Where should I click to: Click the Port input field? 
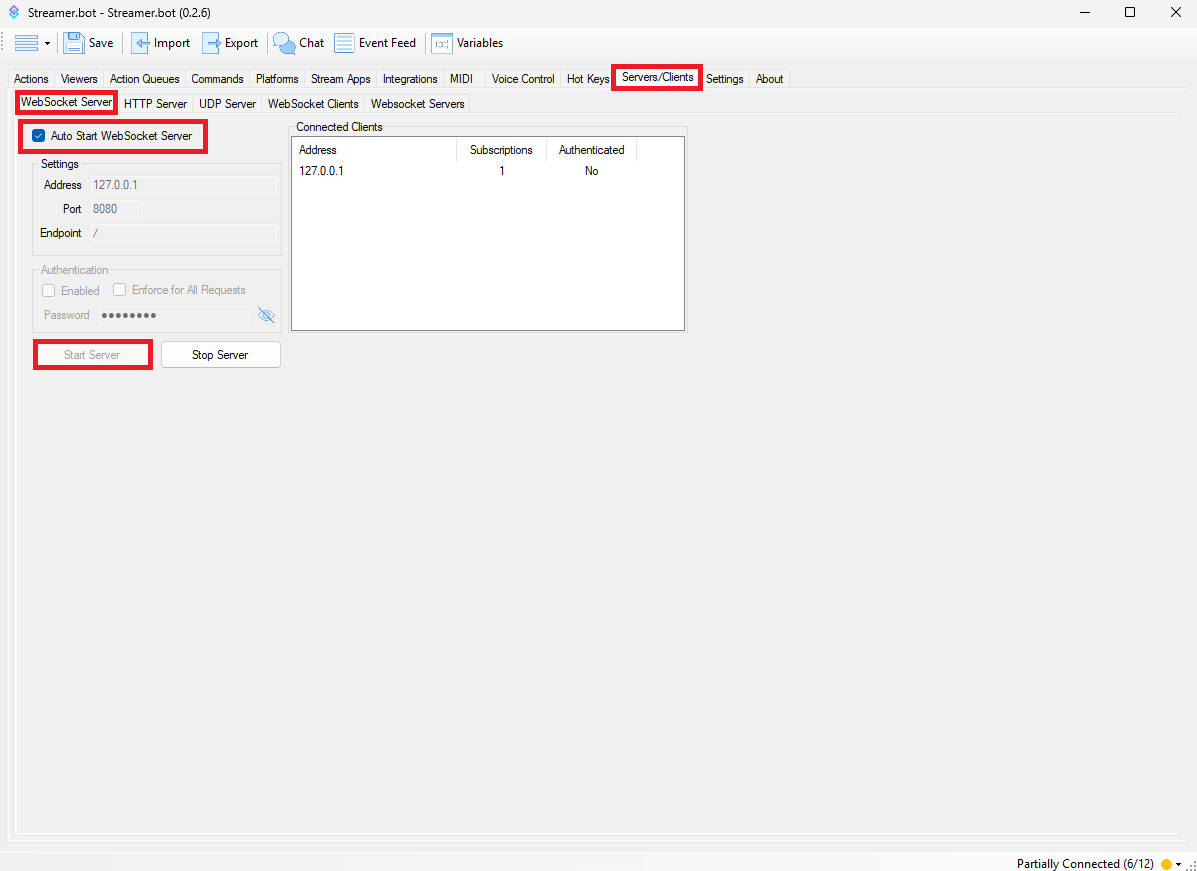(x=117, y=209)
